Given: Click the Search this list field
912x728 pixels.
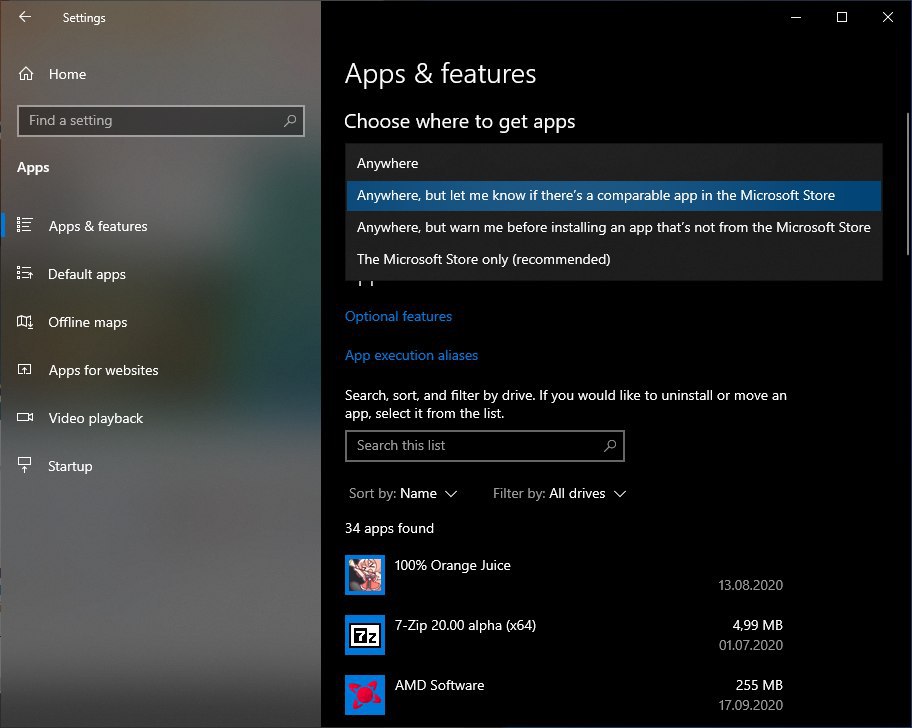Looking at the screenshot, I should click(x=484, y=446).
